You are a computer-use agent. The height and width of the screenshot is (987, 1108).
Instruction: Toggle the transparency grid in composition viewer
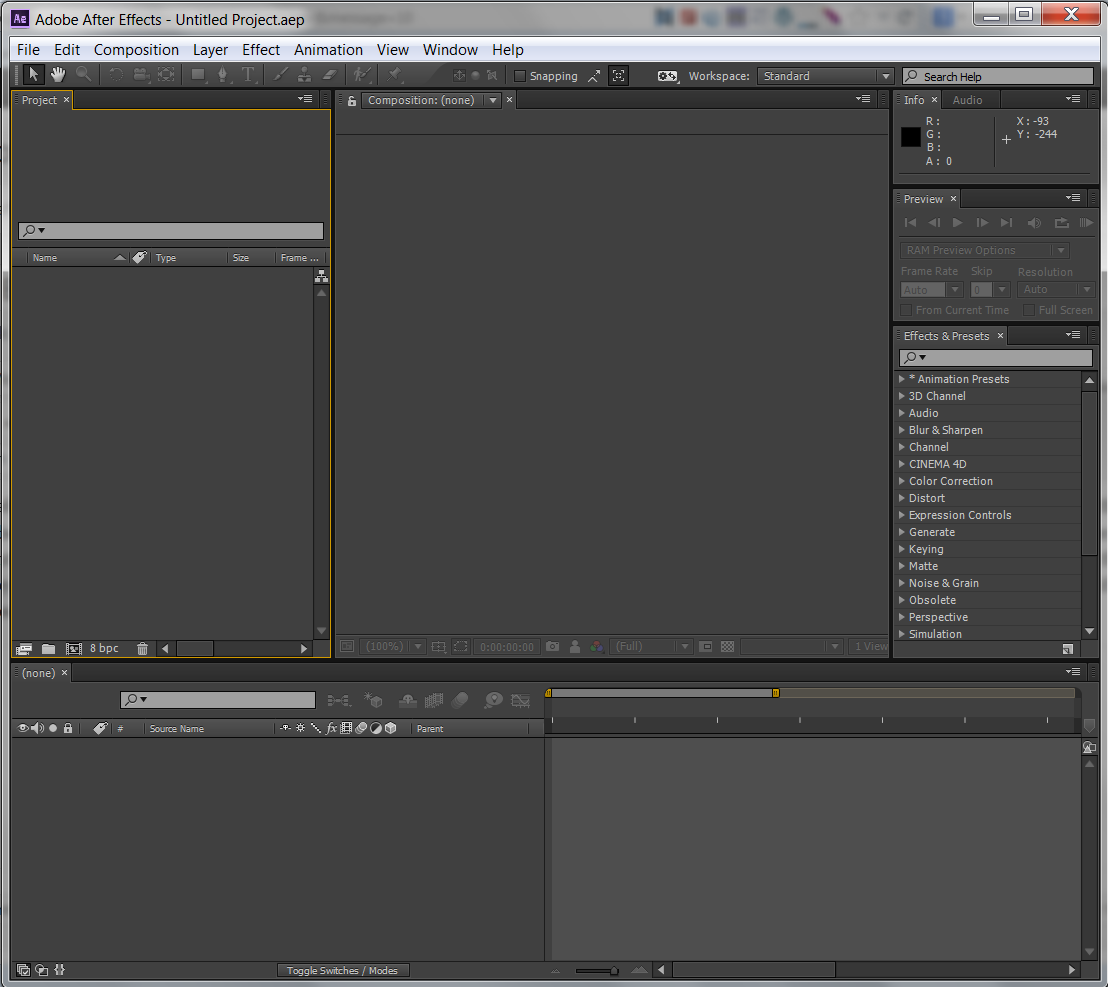coord(727,646)
